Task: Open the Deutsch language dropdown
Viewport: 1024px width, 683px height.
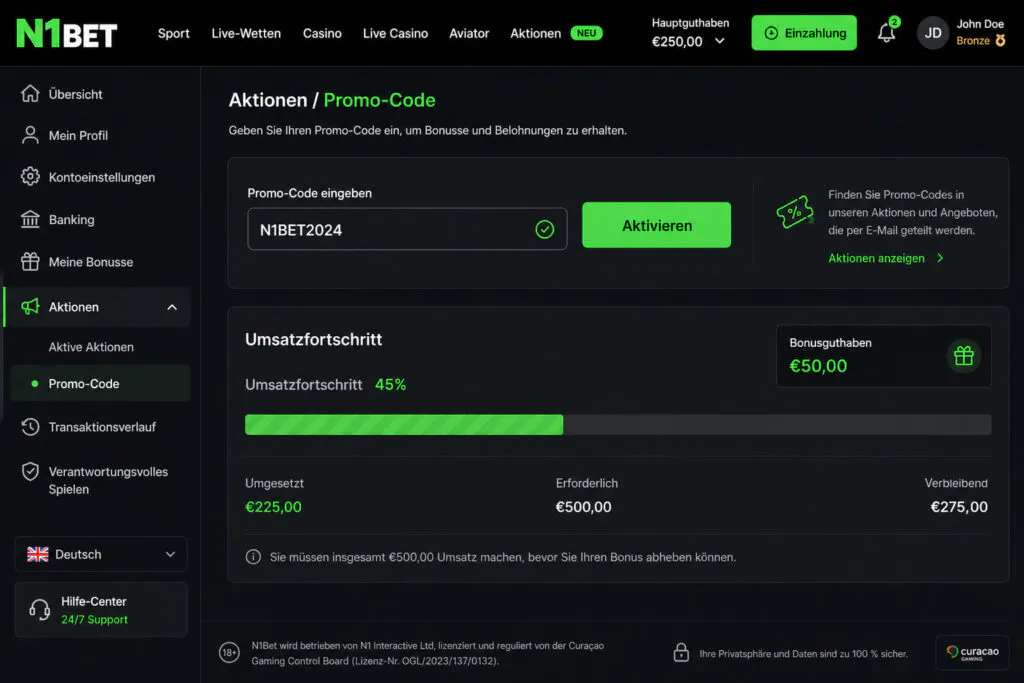Action: tap(101, 554)
